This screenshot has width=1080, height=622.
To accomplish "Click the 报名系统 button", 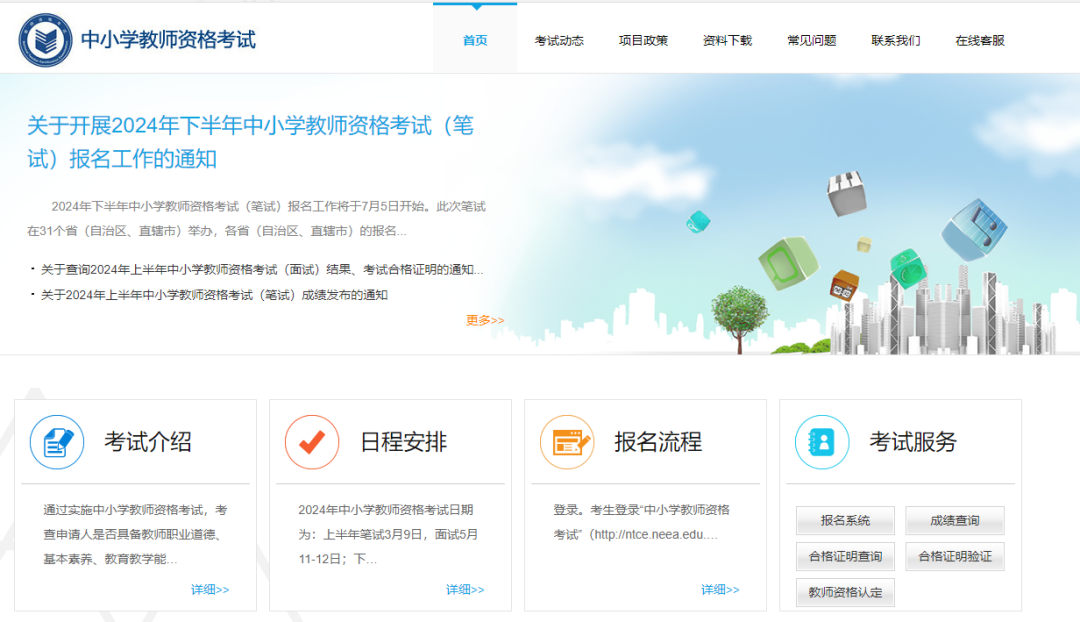I will 845,520.
